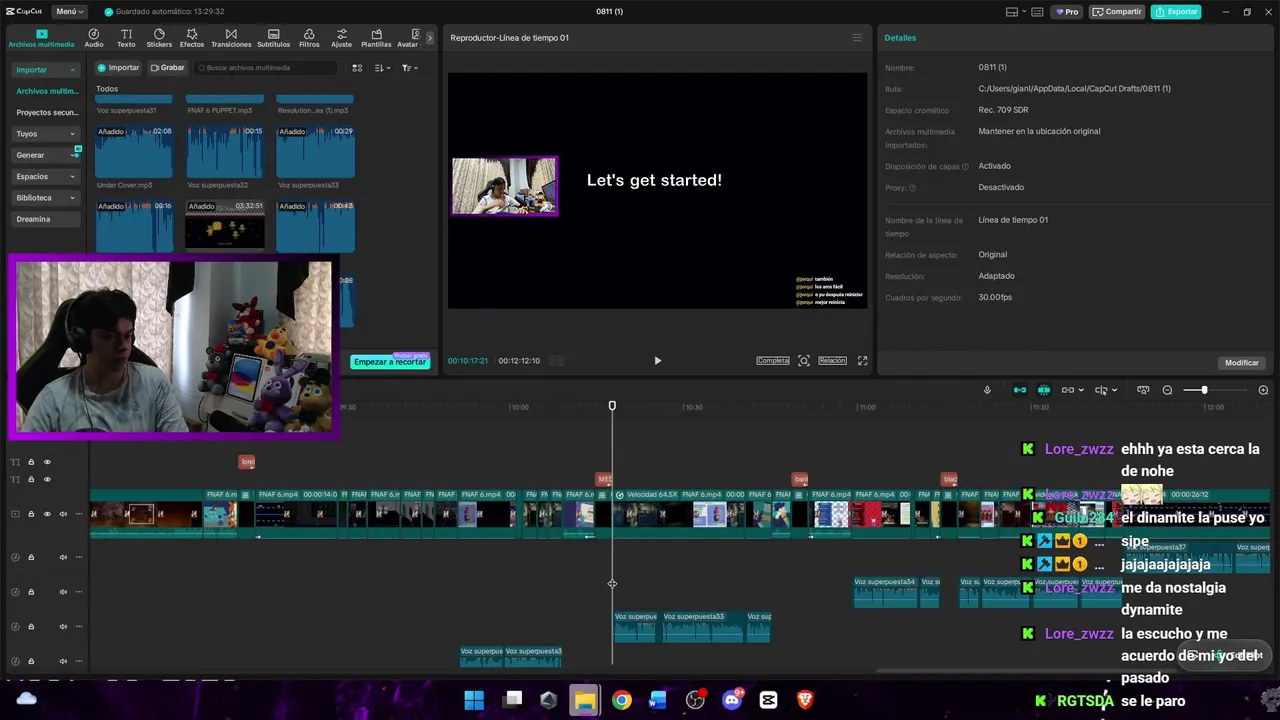
Task: Open the Transiciones tab
Action: pos(231,38)
